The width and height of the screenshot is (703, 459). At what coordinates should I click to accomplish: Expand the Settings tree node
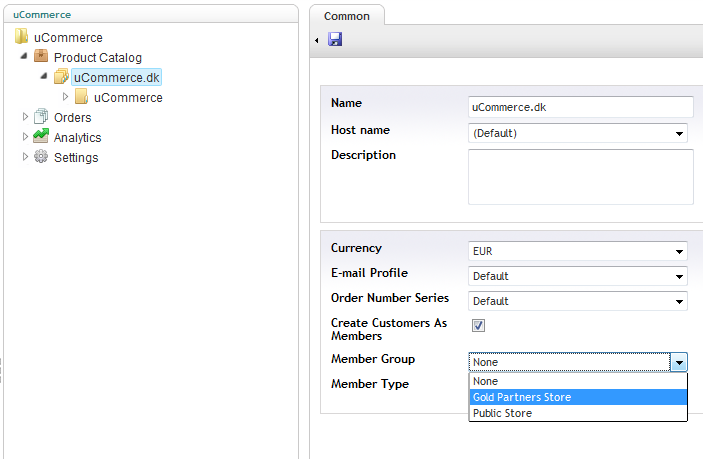pos(26,156)
